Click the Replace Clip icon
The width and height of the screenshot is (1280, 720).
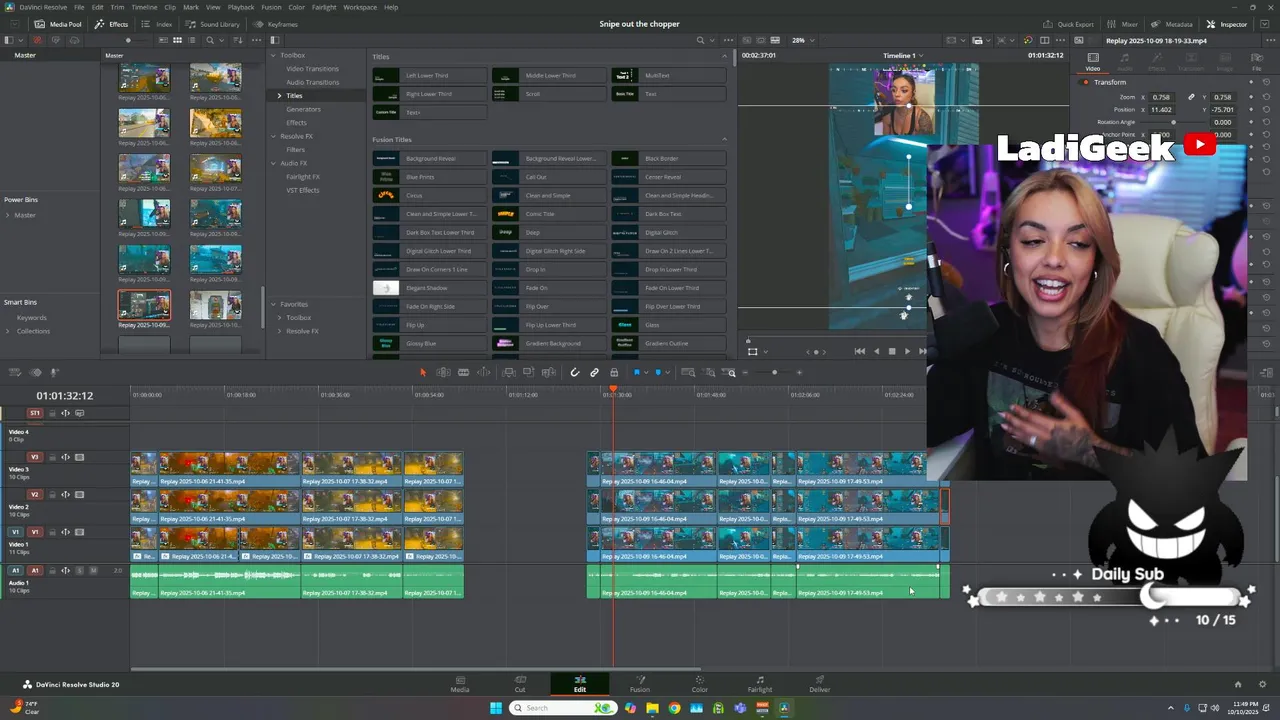[549, 372]
